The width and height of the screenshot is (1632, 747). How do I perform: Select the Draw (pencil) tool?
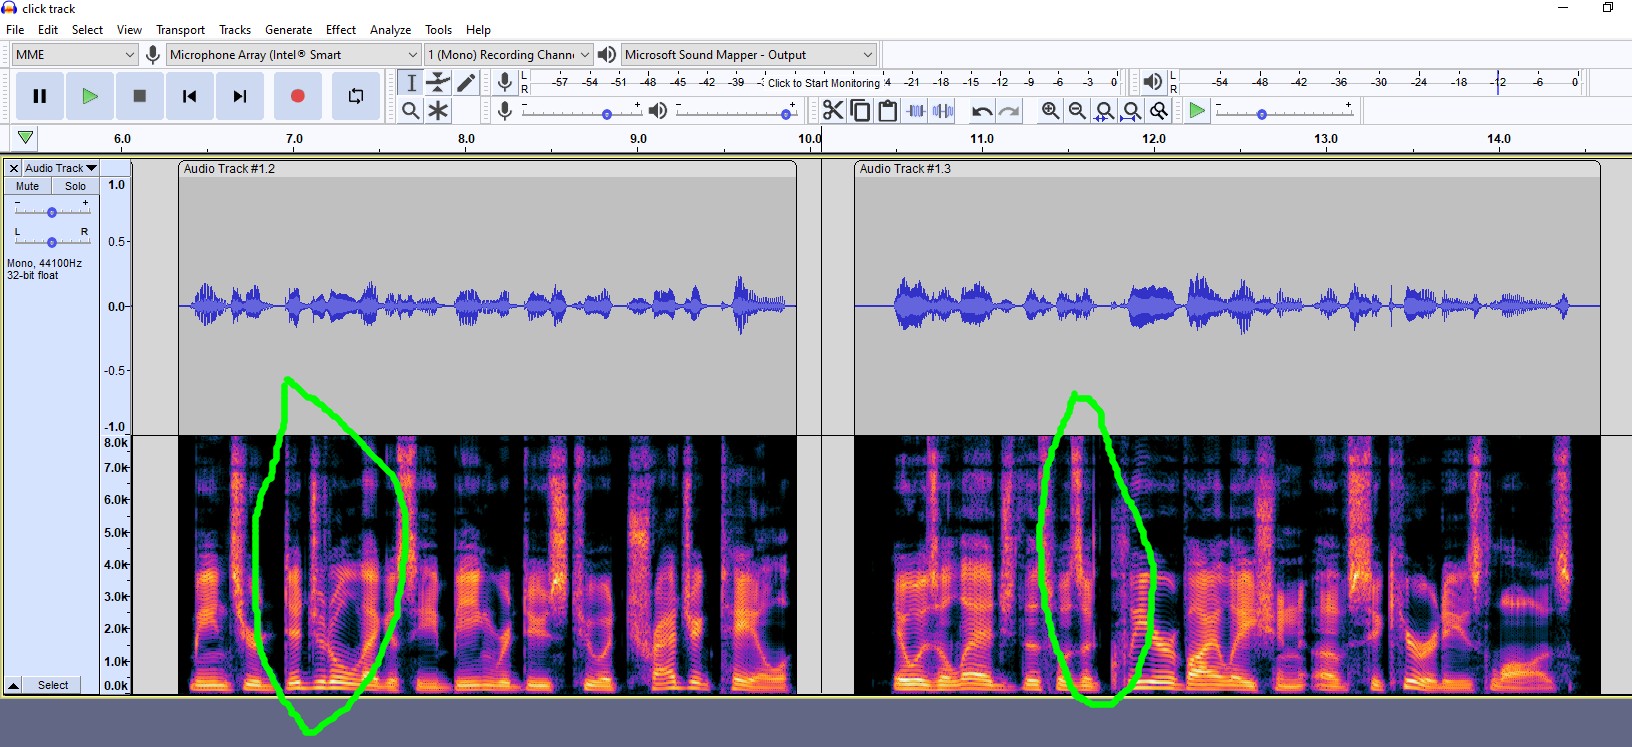tap(466, 83)
